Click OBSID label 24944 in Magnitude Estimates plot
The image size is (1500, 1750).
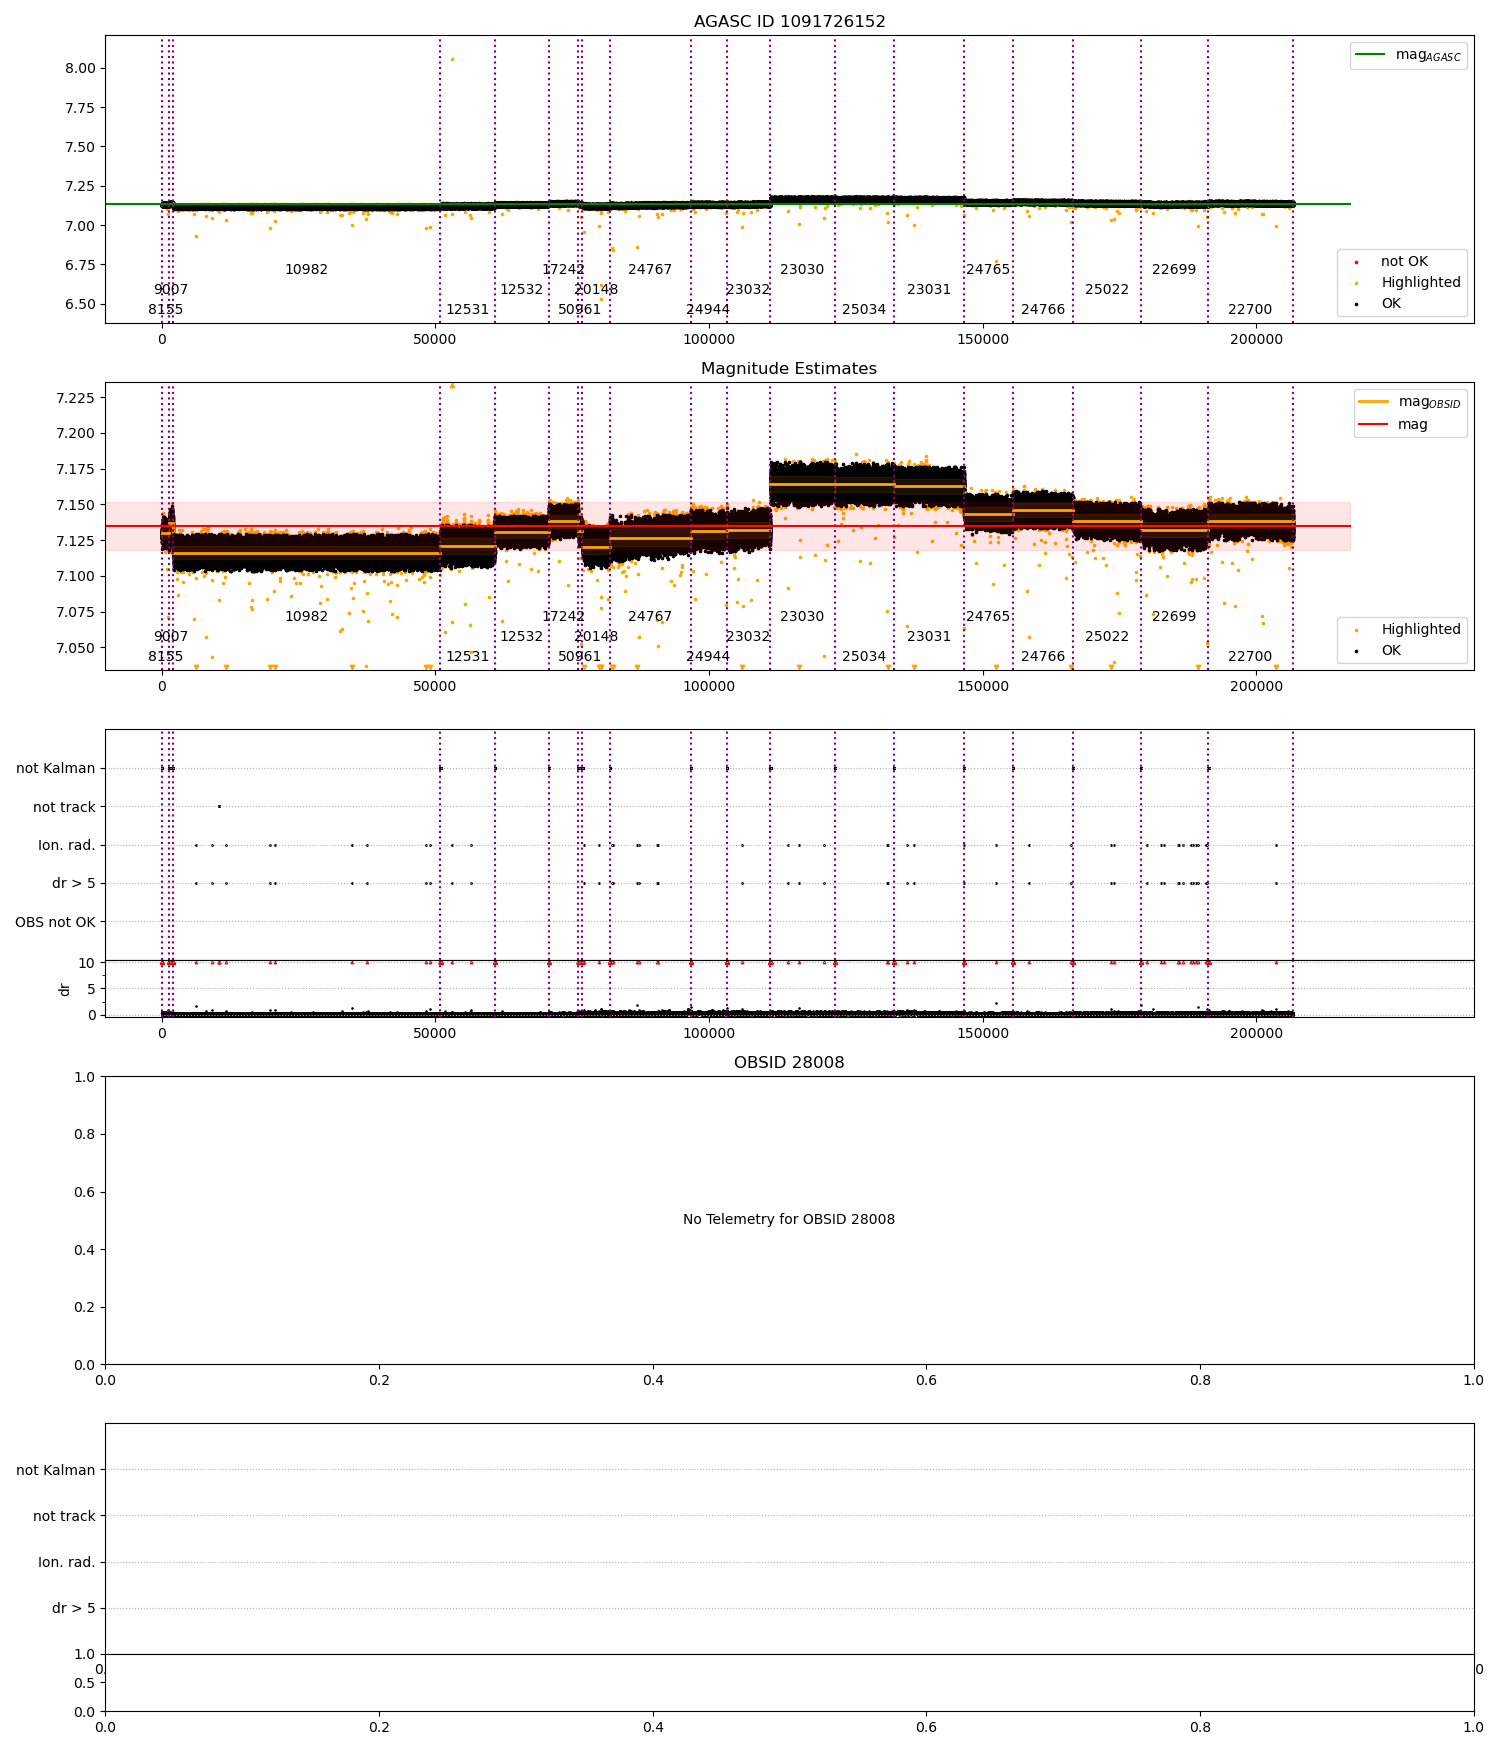[708, 657]
